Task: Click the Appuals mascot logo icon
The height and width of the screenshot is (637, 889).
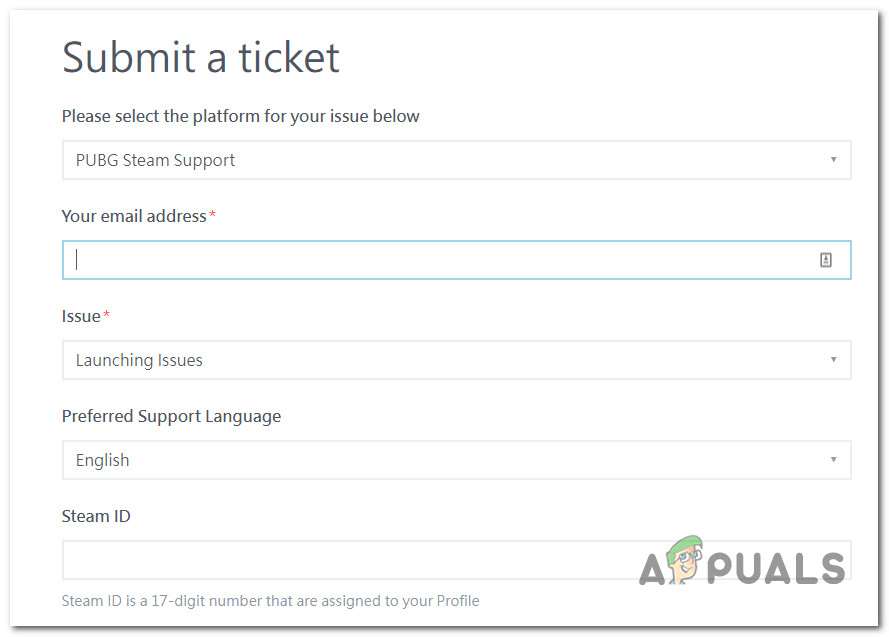Action: coord(684,564)
